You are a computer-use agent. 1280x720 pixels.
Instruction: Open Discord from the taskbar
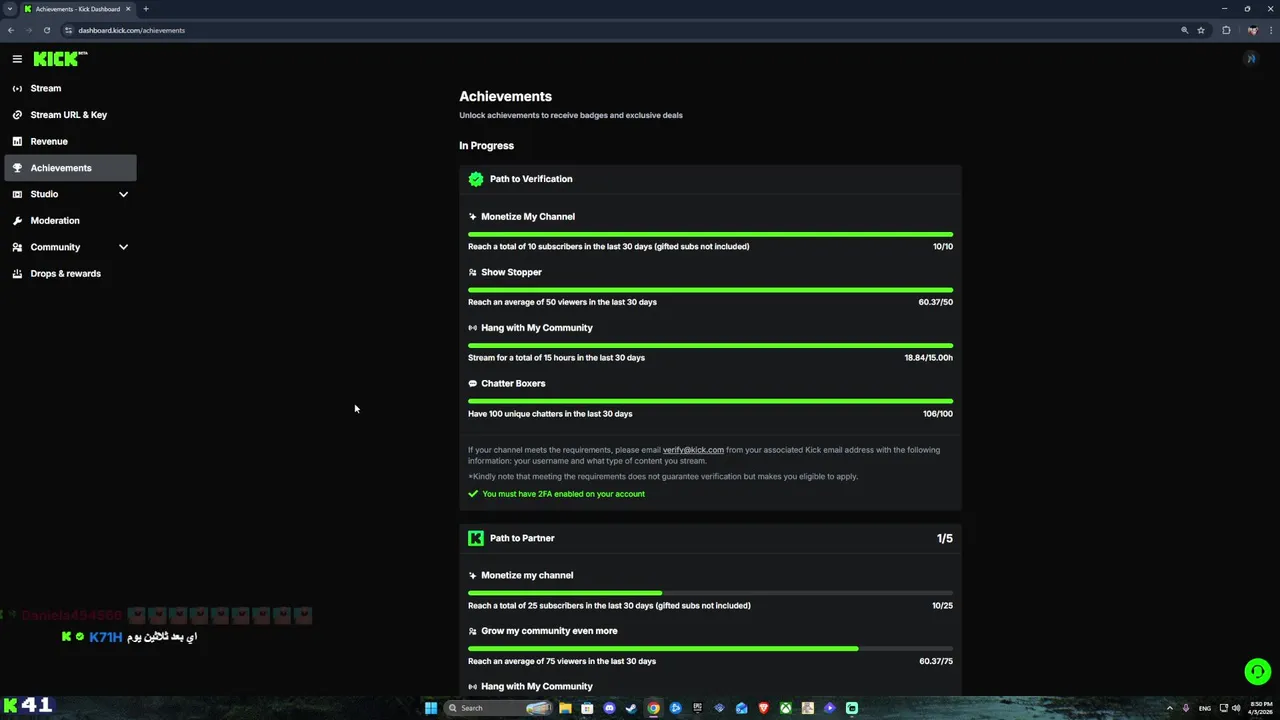click(x=609, y=708)
